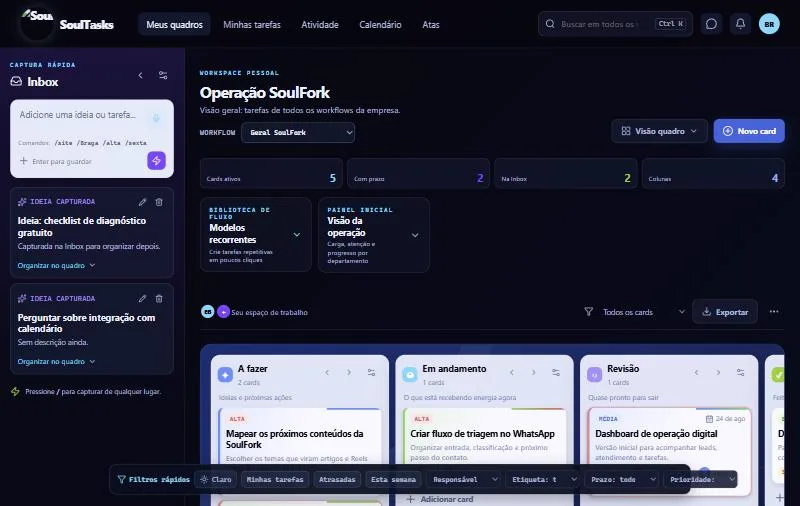Click the Filtros rápidos label

pyautogui.click(x=154, y=479)
